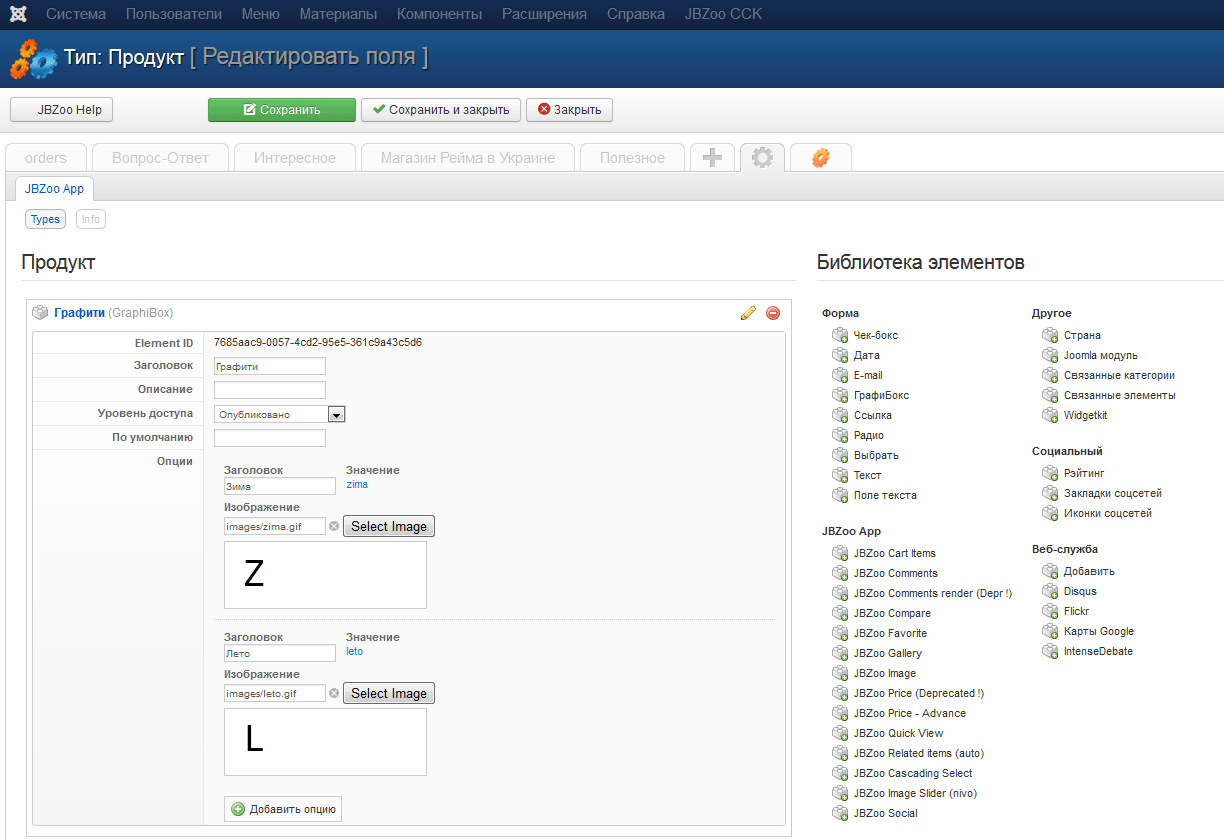
Task: Click the Добавить опцию button
Action: (285, 809)
